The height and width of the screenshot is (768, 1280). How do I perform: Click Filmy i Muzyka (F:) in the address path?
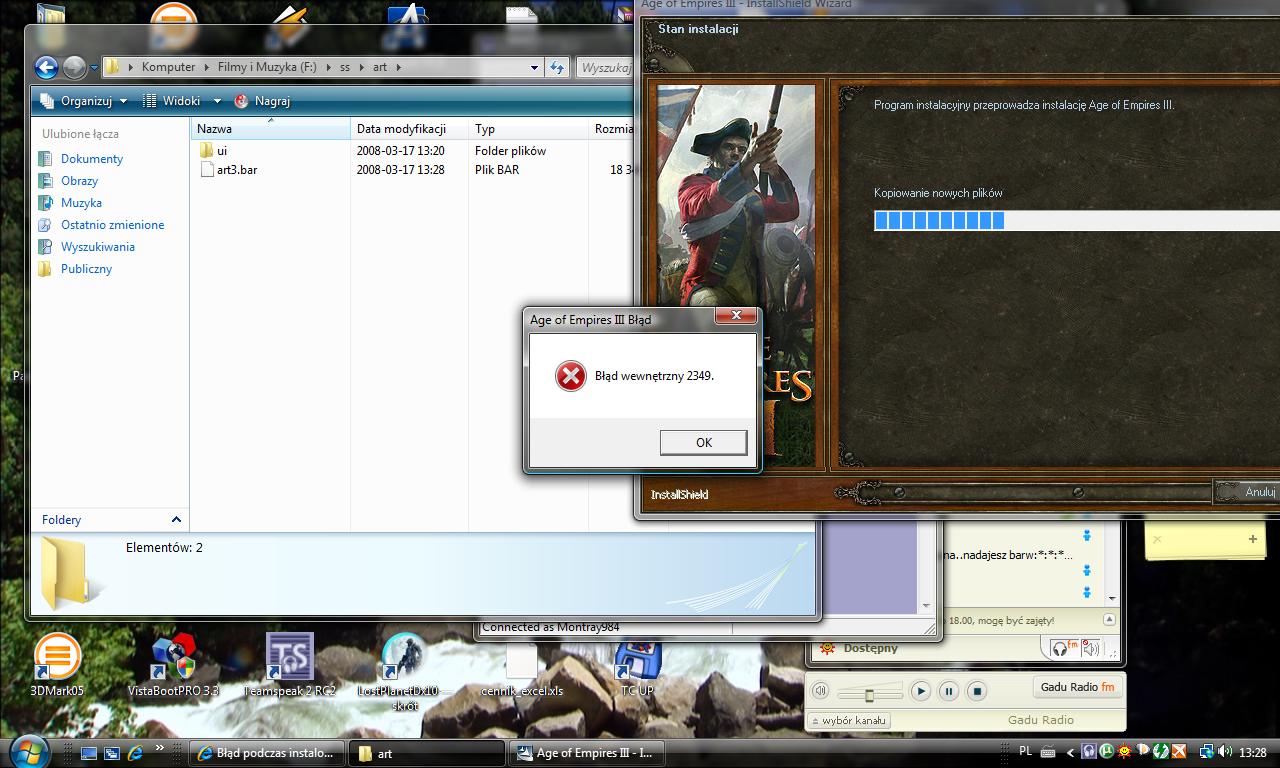point(267,67)
